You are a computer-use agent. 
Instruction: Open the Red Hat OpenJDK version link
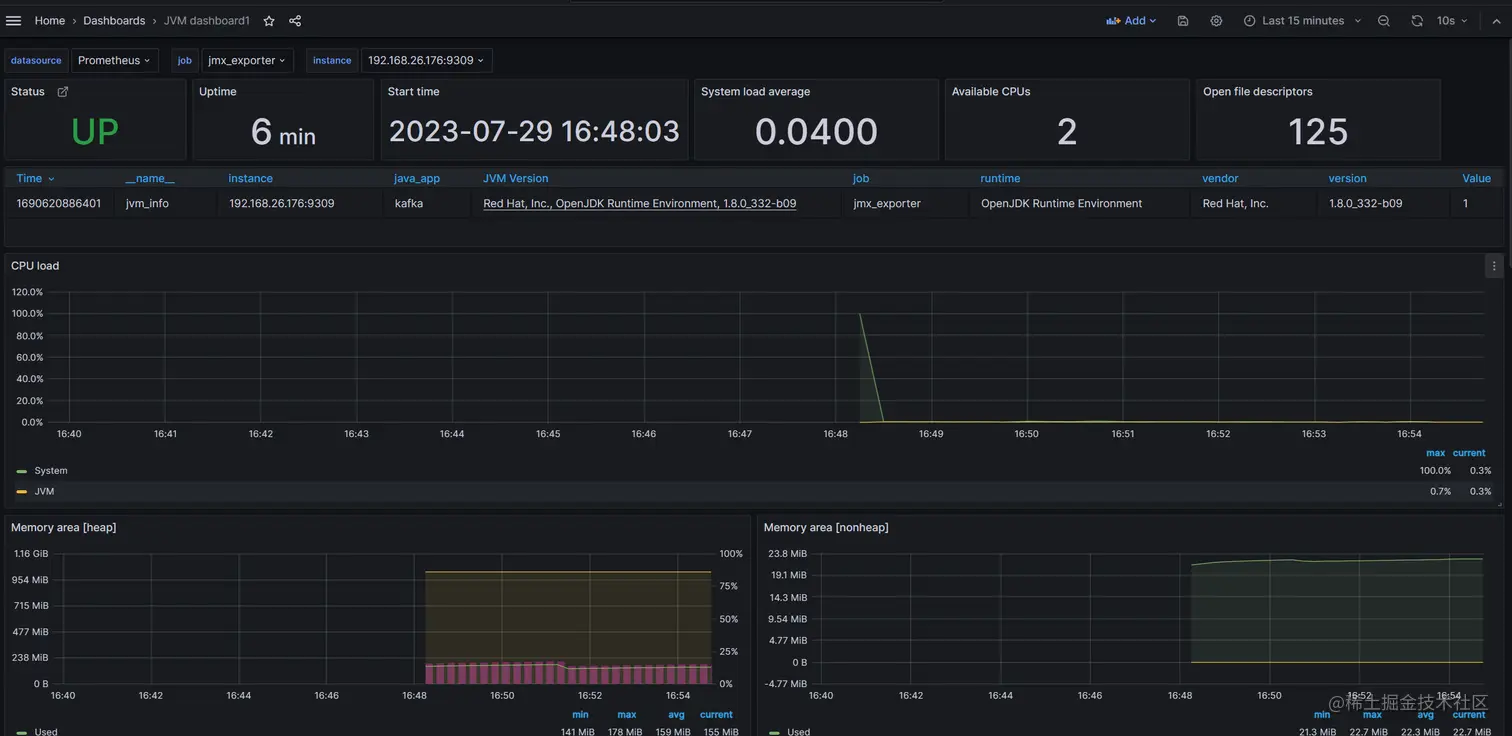(639, 203)
